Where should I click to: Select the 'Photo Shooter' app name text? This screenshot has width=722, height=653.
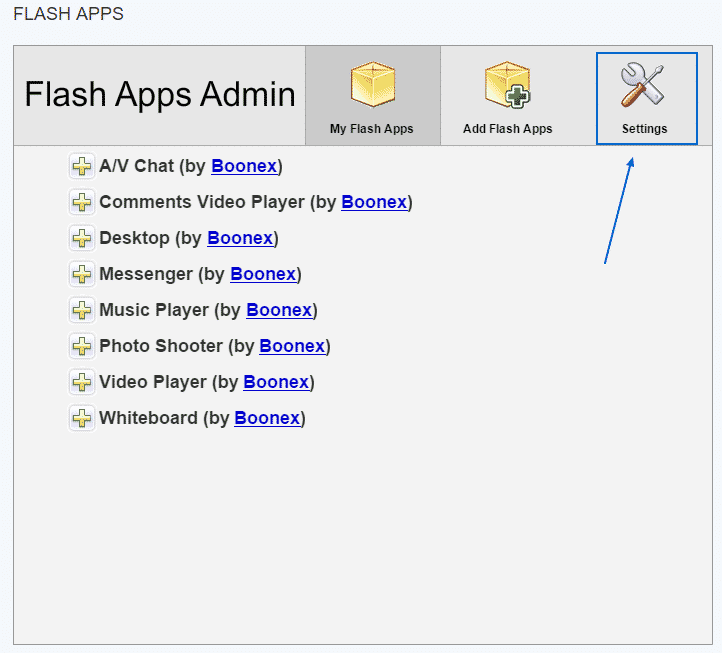(x=161, y=346)
